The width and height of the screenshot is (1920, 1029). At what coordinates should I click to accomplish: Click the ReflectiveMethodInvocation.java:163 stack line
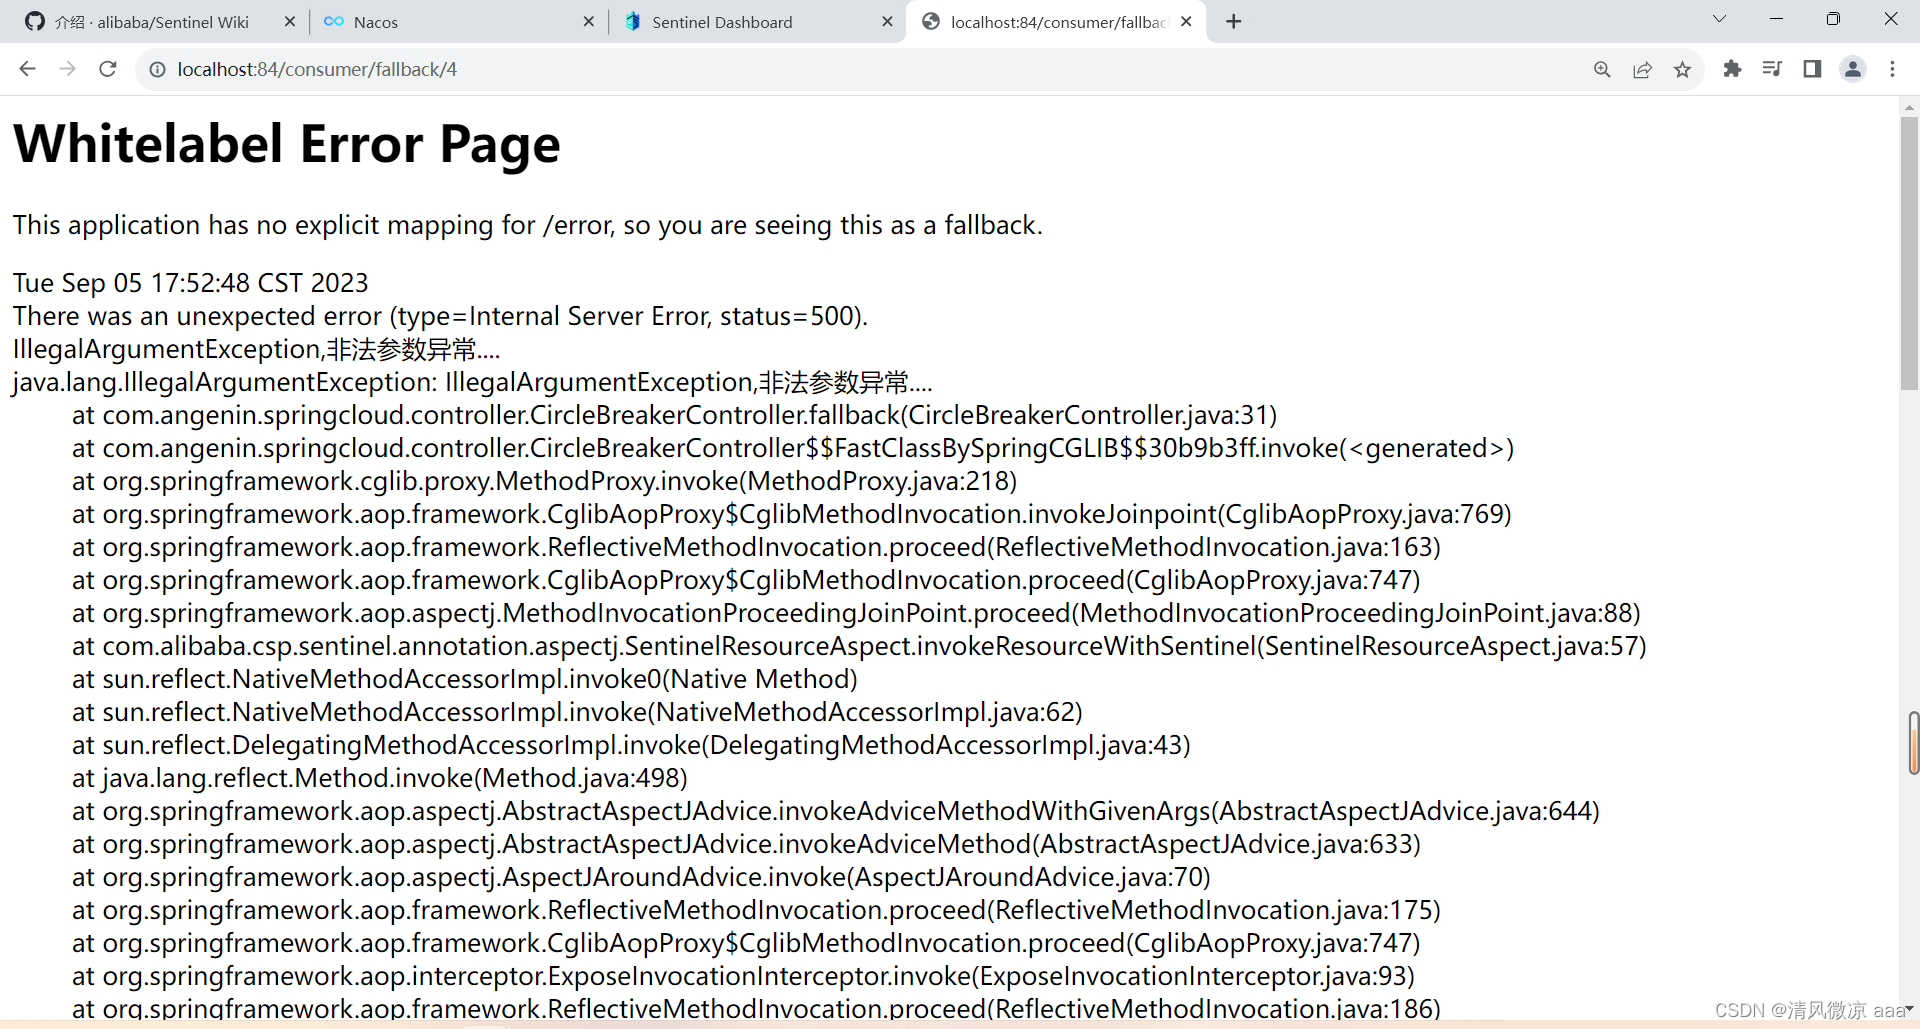pyautogui.click(x=756, y=547)
